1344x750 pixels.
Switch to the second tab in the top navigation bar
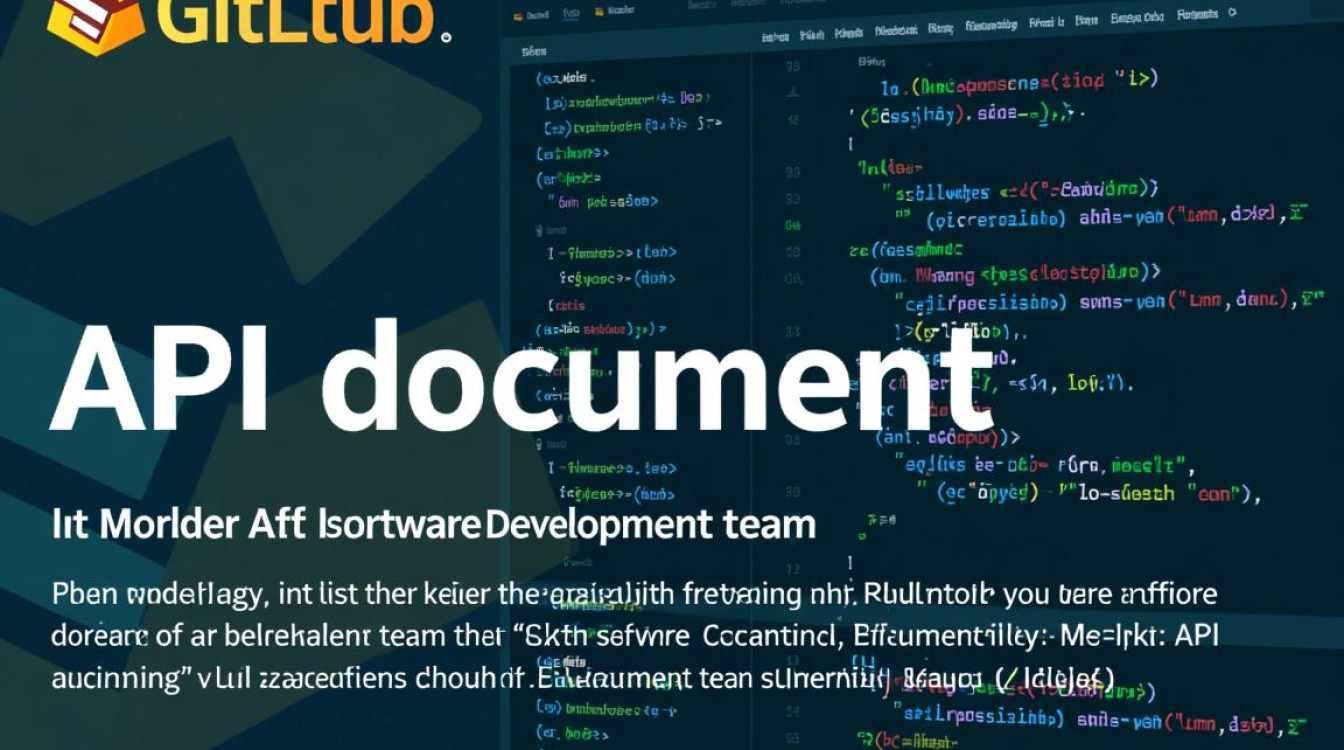coord(568,13)
